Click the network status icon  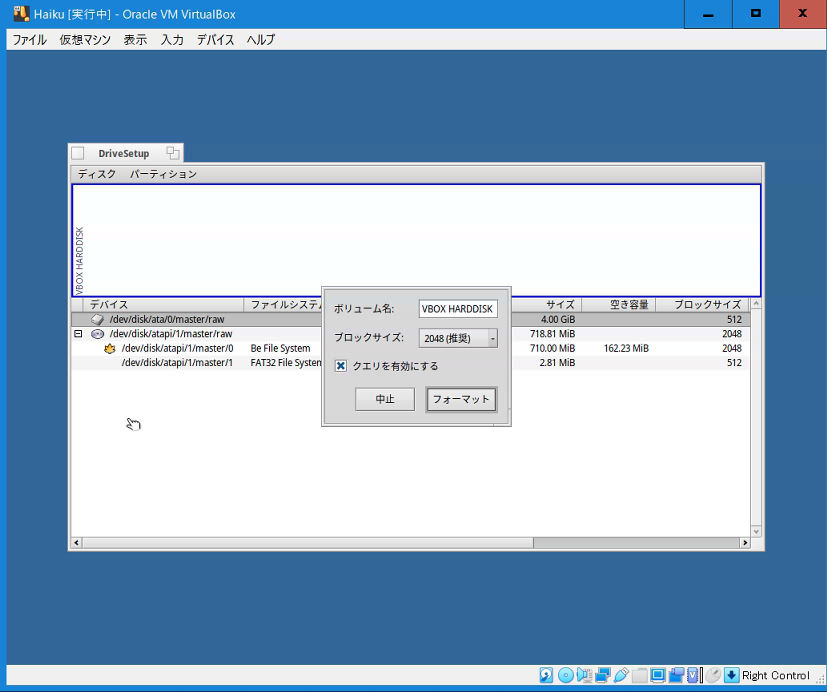point(603,675)
